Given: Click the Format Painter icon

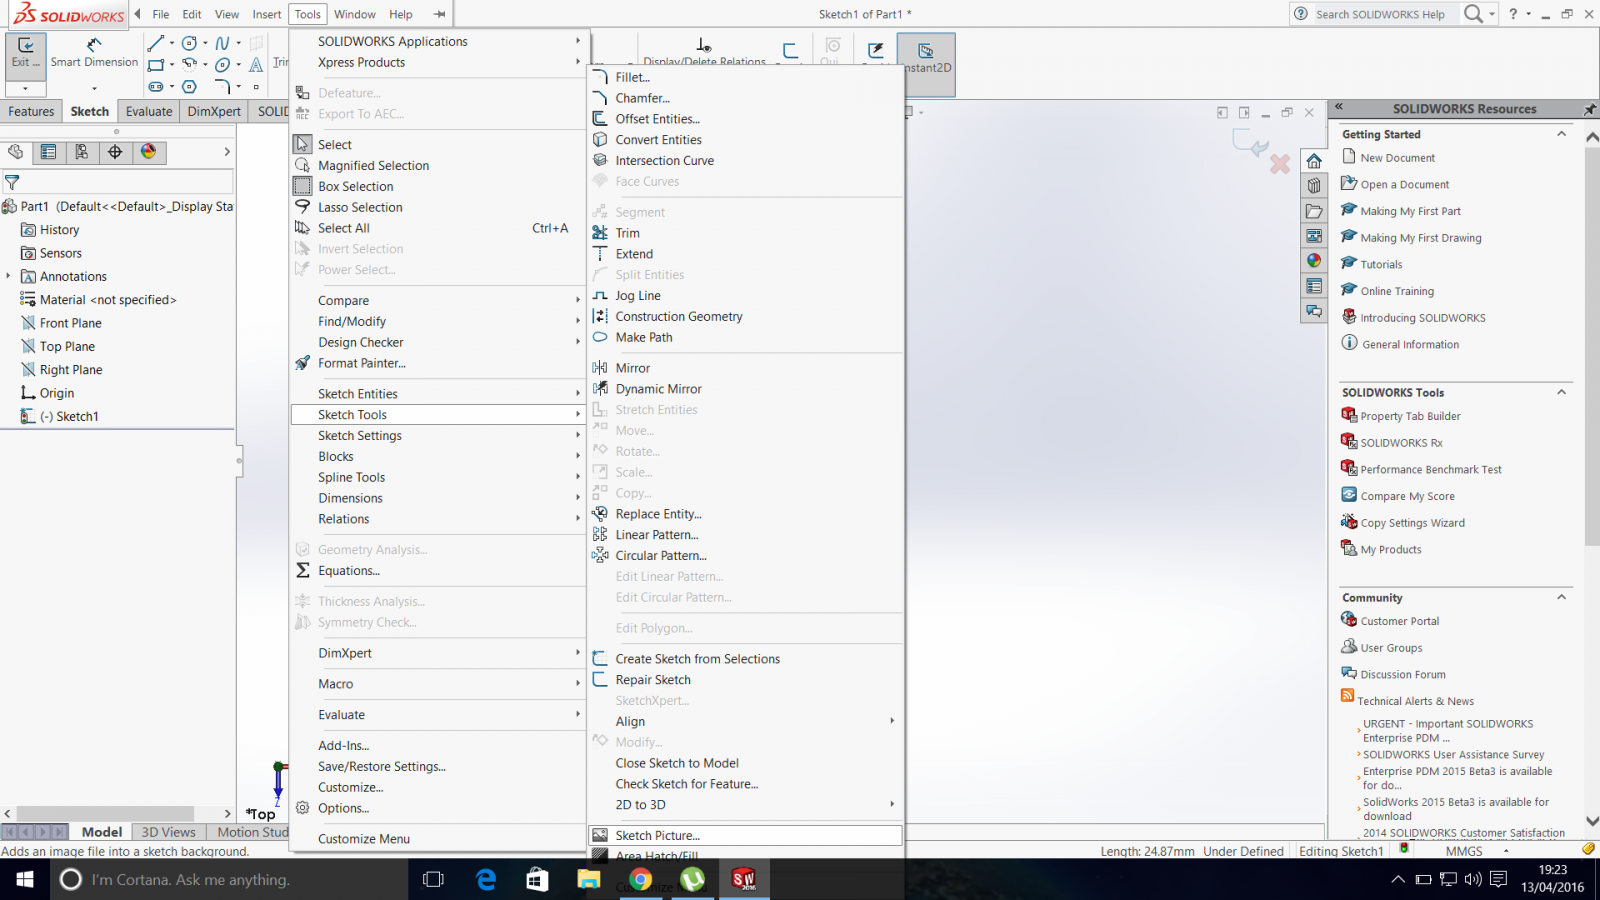Looking at the screenshot, I should coord(303,363).
